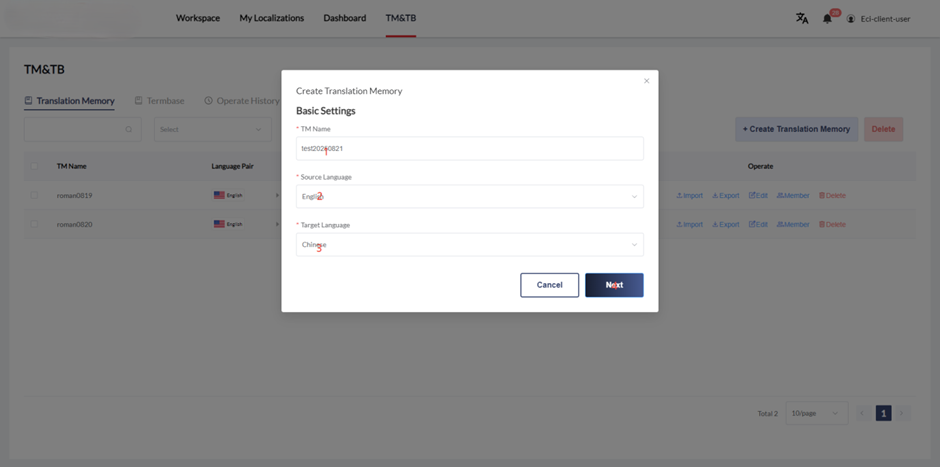Select page 1 in pagination

pos(883,413)
